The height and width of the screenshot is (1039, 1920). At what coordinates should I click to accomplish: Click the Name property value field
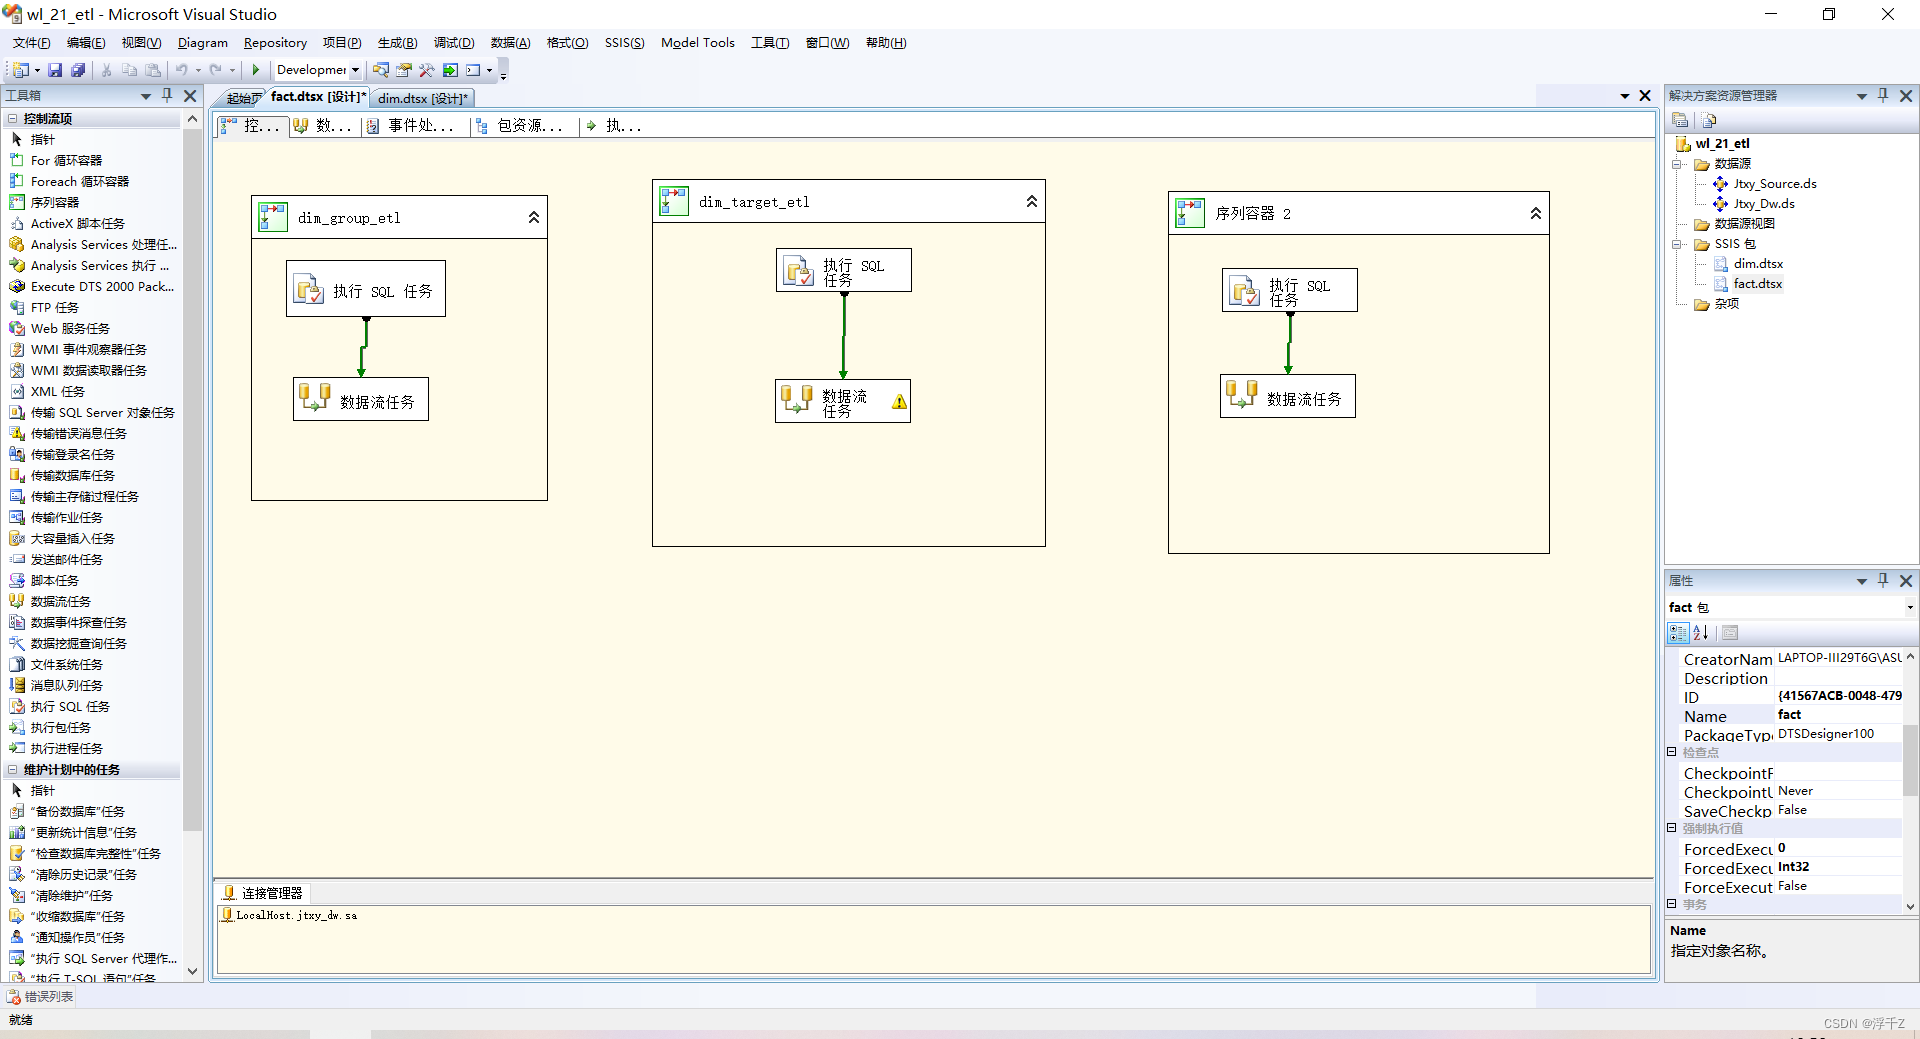point(1838,715)
